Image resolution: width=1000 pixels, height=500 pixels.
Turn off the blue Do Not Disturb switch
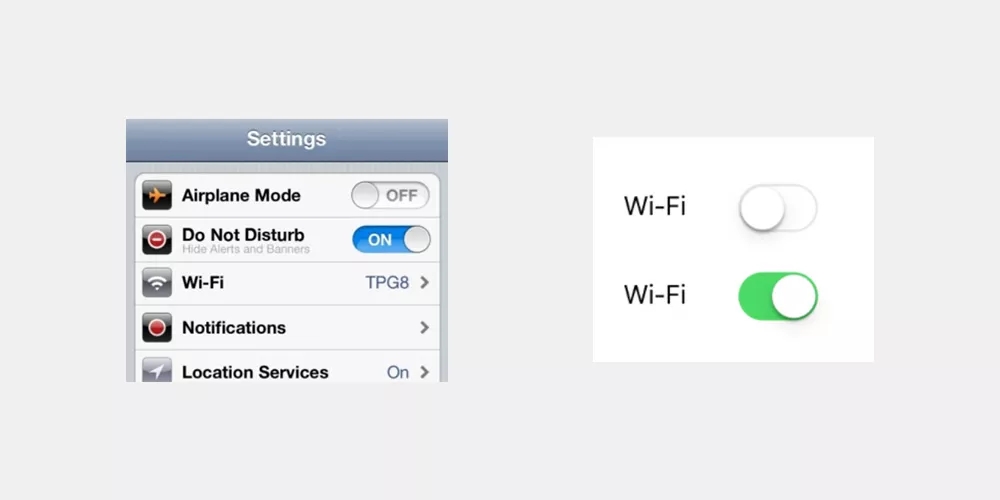pos(391,239)
